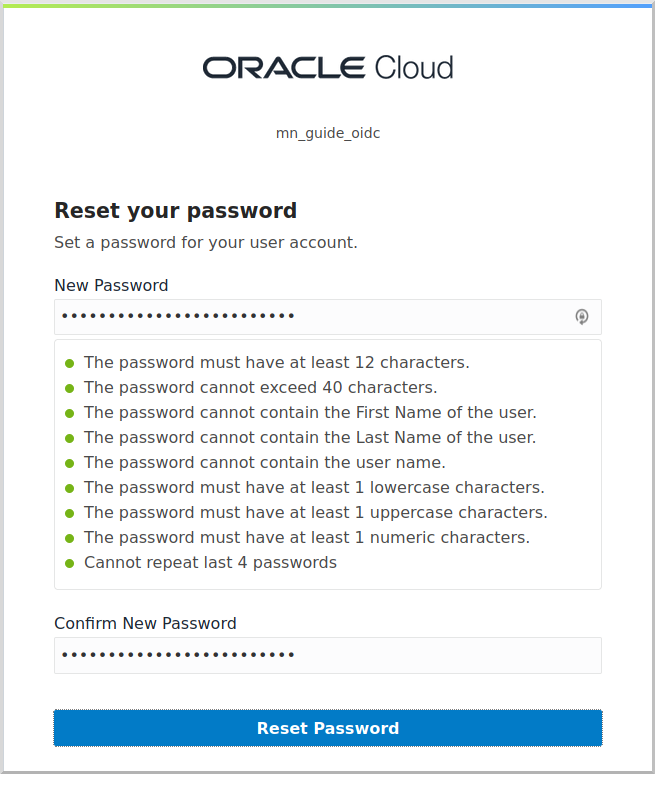Click the green dot for uppercase characters rule
Screen dimensions: 655x804
(70, 513)
